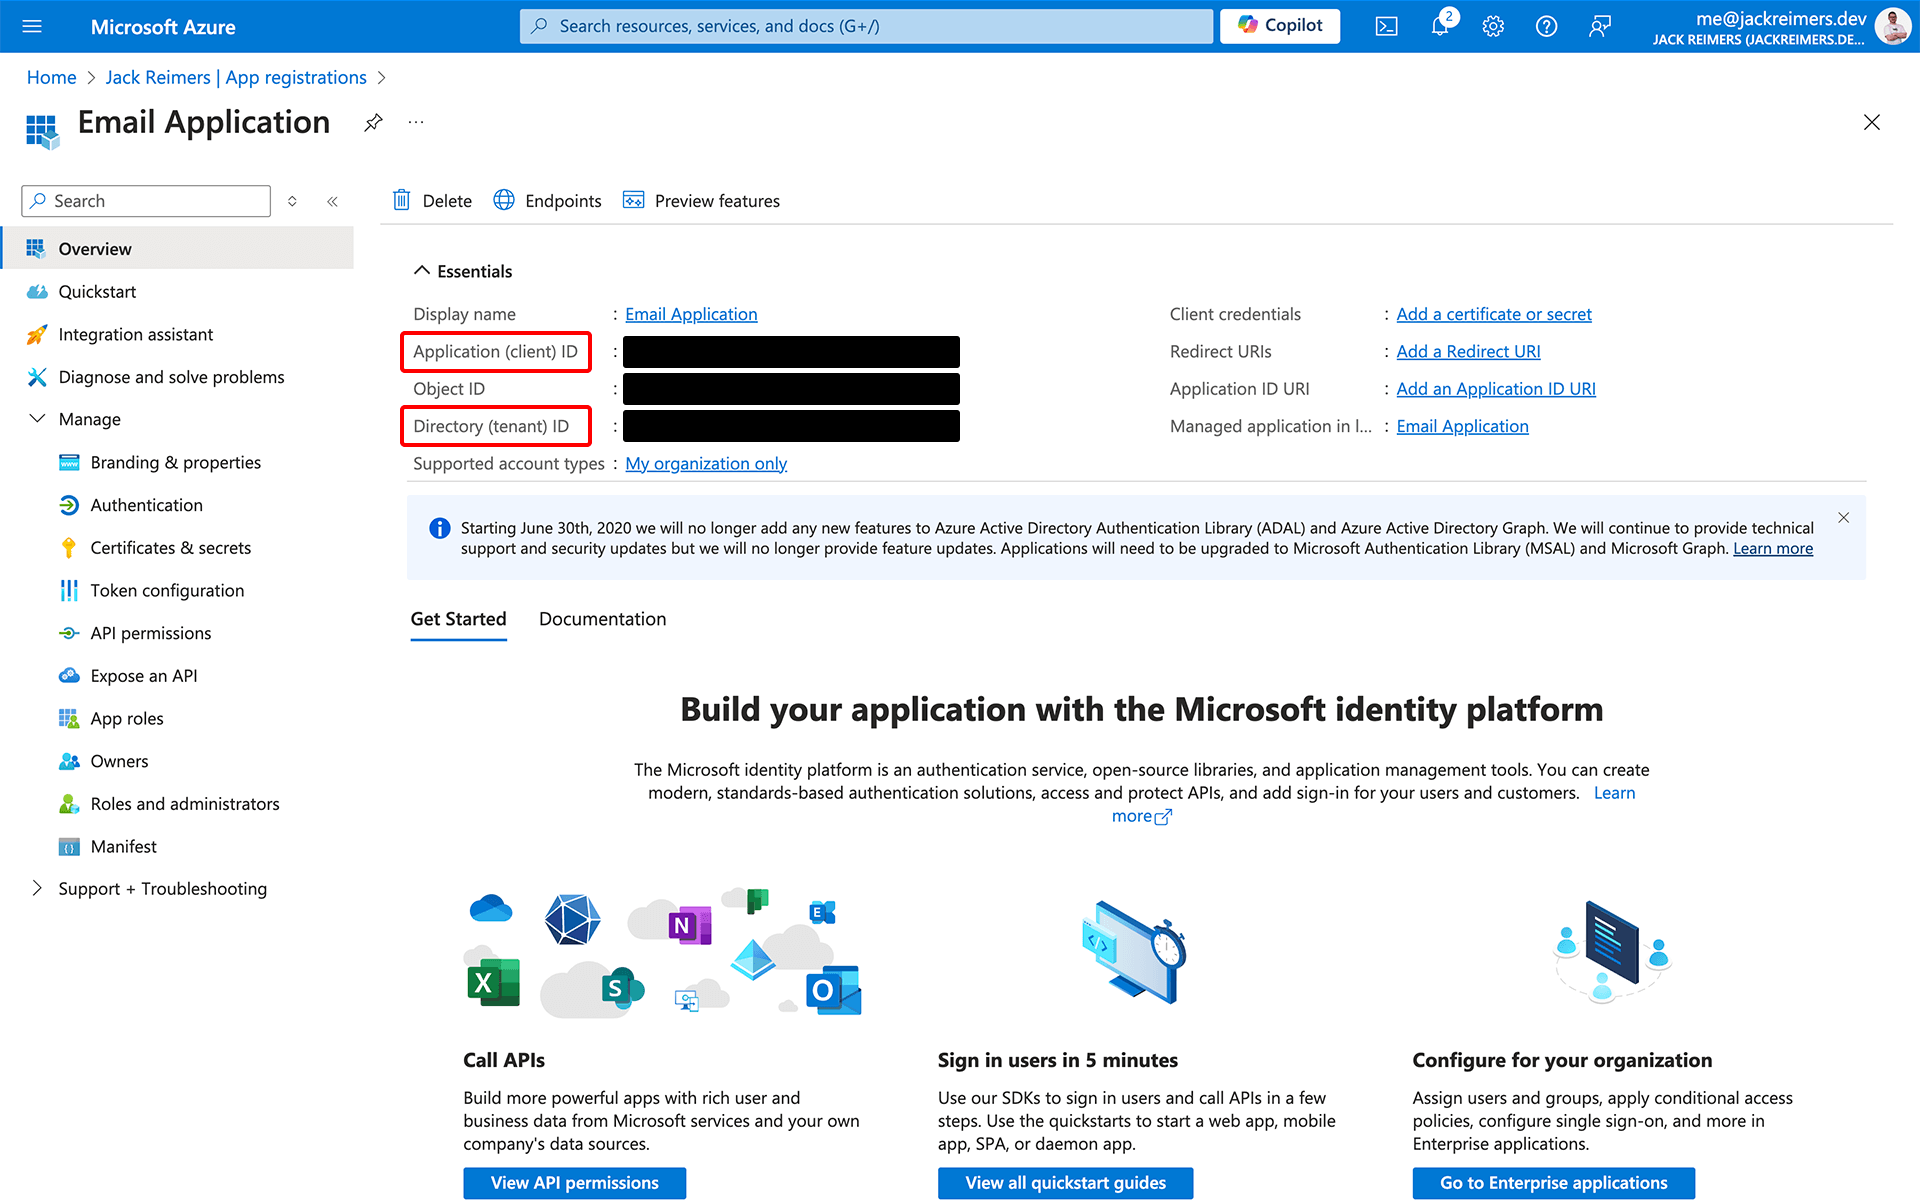Open Cloud Shell from the top bar
The width and height of the screenshot is (1920, 1200).
pos(1386,26)
